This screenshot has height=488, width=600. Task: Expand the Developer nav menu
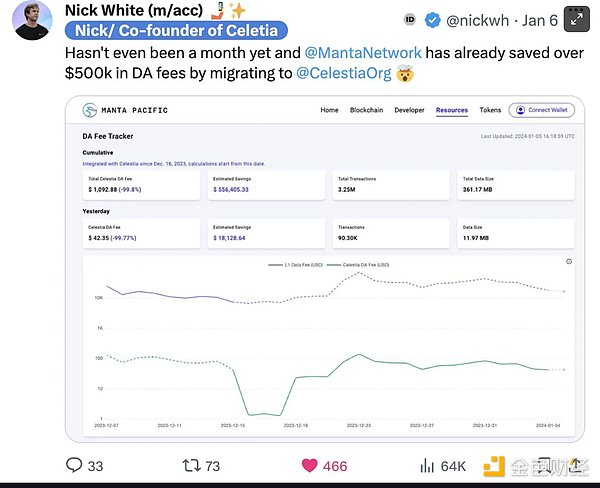pyautogui.click(x=410, y=110)
